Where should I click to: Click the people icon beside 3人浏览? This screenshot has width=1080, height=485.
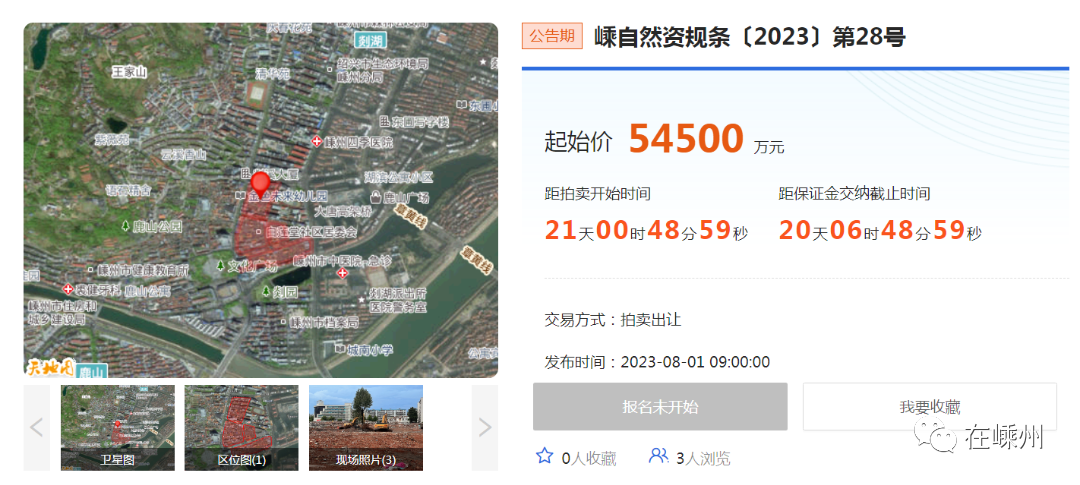pos(658,456)
